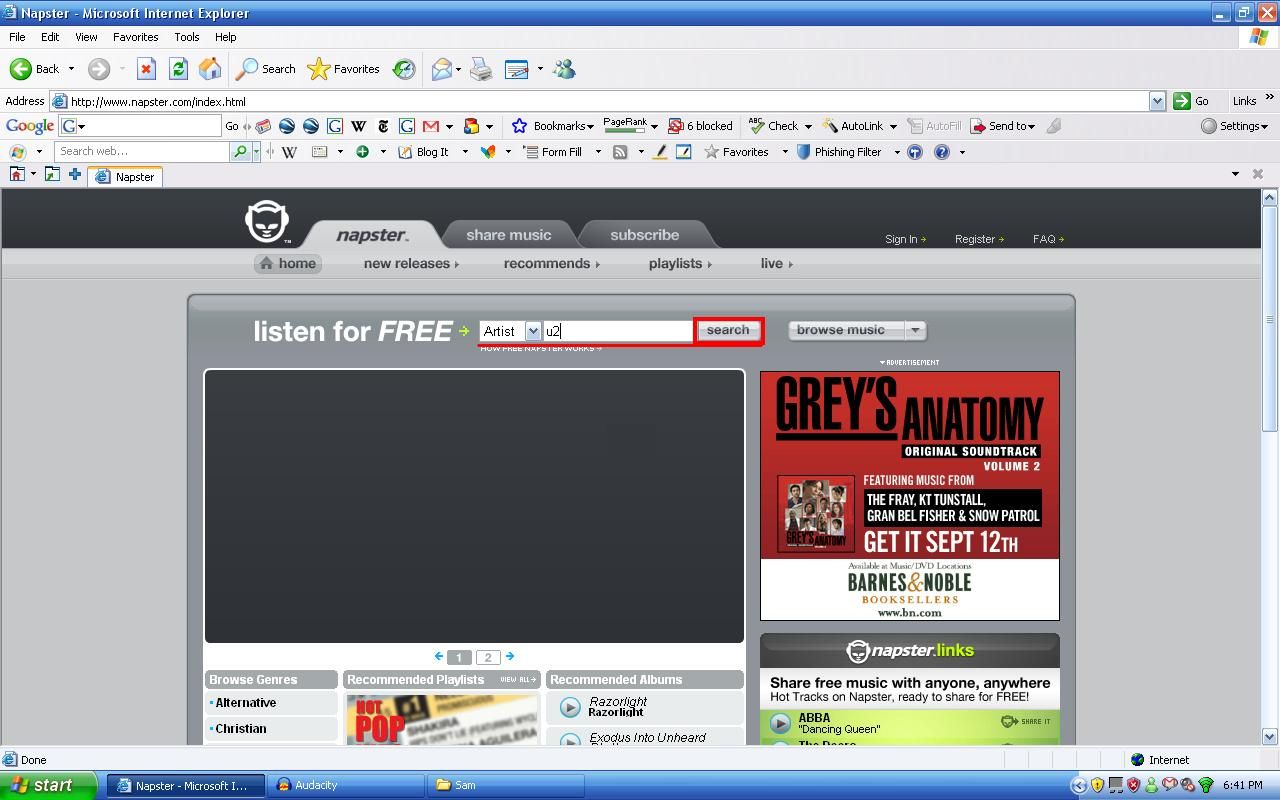Go to page 2 of the featured panel
Viewport: 1280px width, 800px height.
488,657
